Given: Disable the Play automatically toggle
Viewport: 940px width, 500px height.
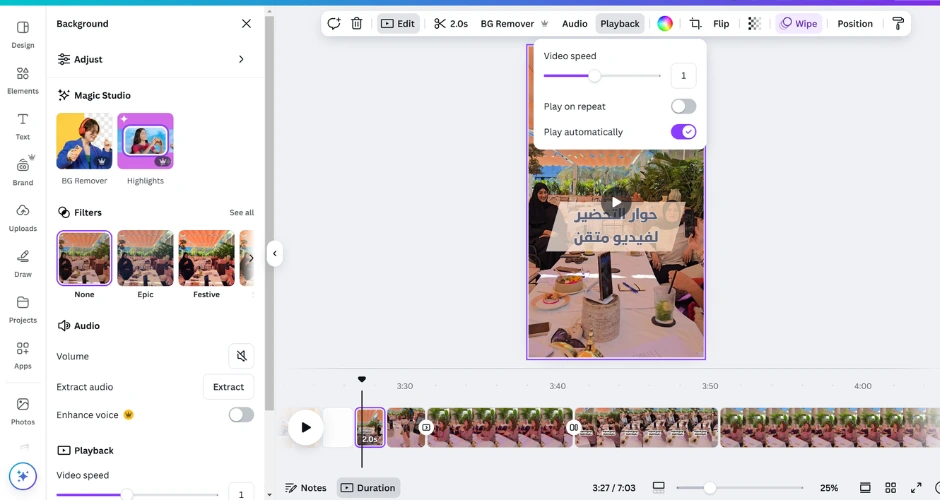Looking at the screenshot, I should coord(683,132).
